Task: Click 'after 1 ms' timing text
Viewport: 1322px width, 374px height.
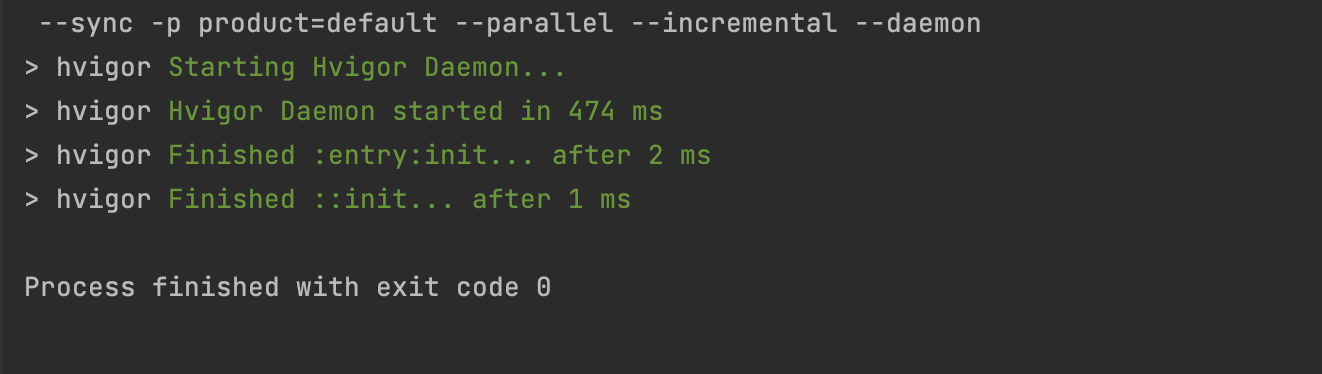Action: pyautogui.click(x=551, y=199)
